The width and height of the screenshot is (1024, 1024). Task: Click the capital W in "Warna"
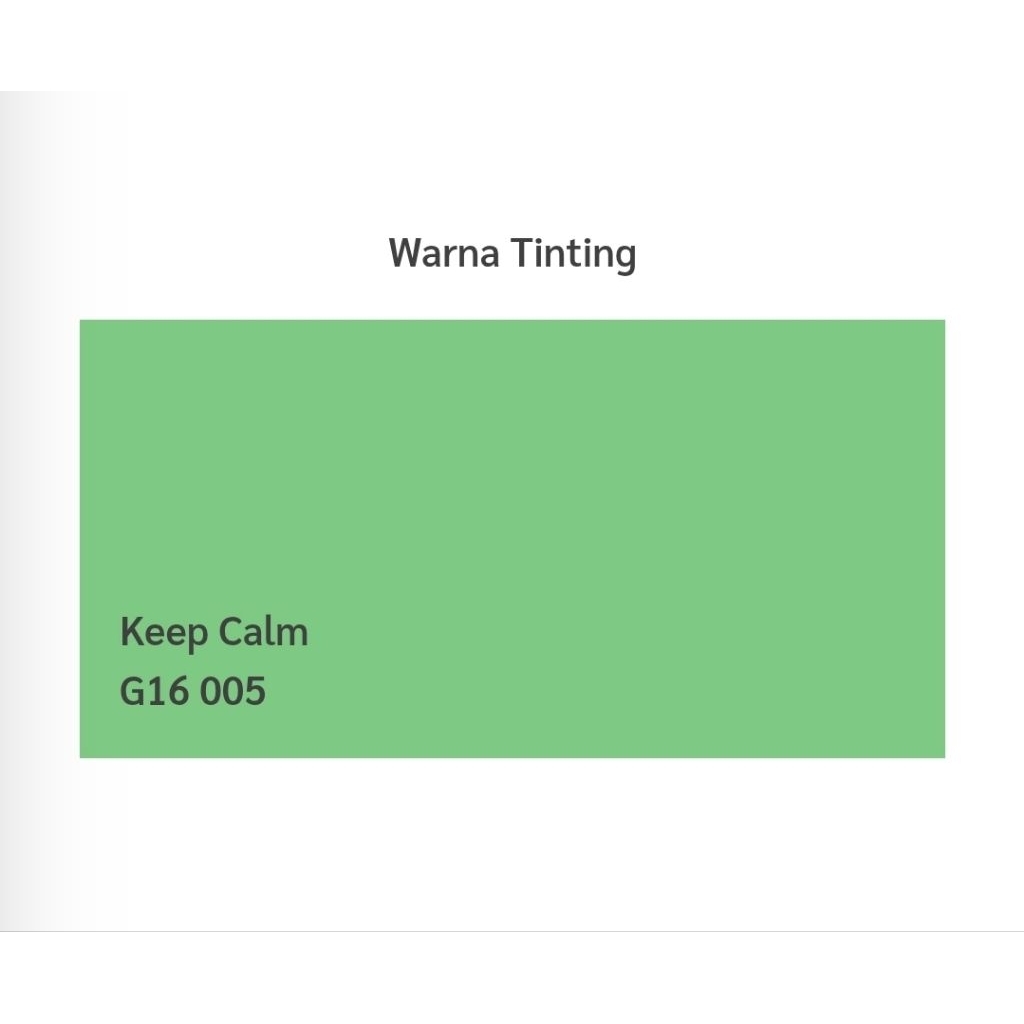pyautogui.click(x=405, y=253)
